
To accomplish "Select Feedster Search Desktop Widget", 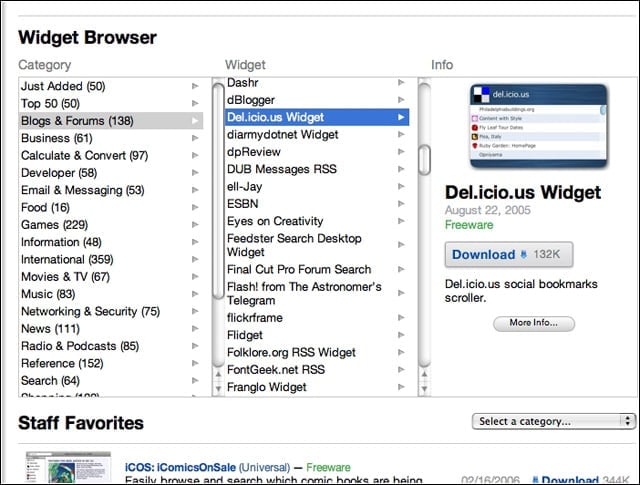I will [317, 245].
